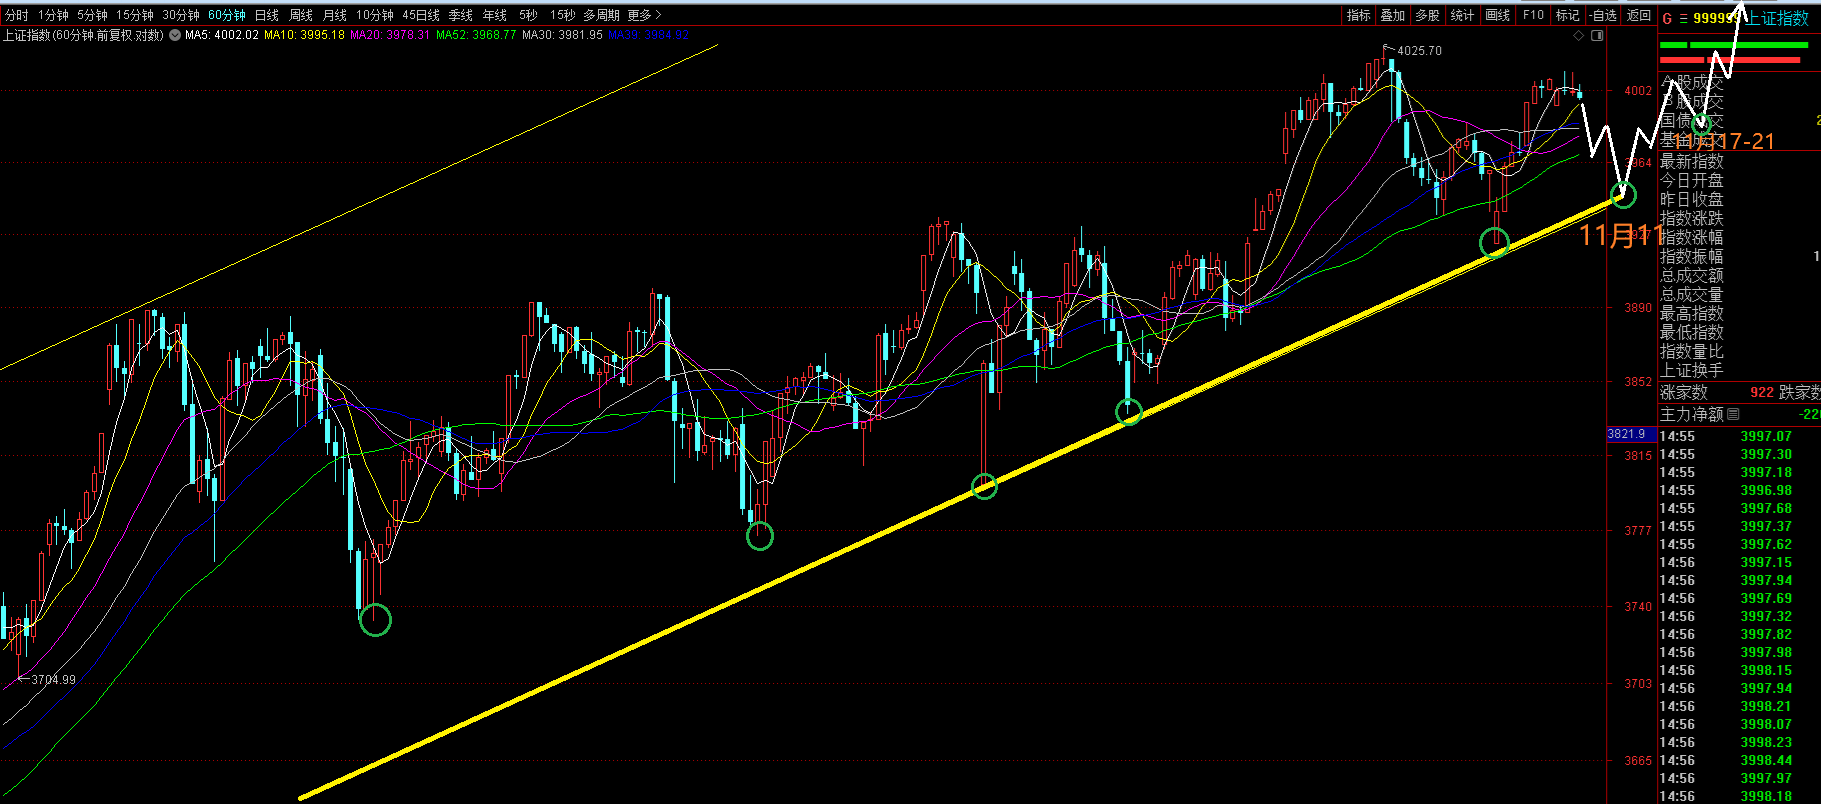Click the green lines icon beside stock code
Screen dimensions: 1834x804
[1683, 18]
